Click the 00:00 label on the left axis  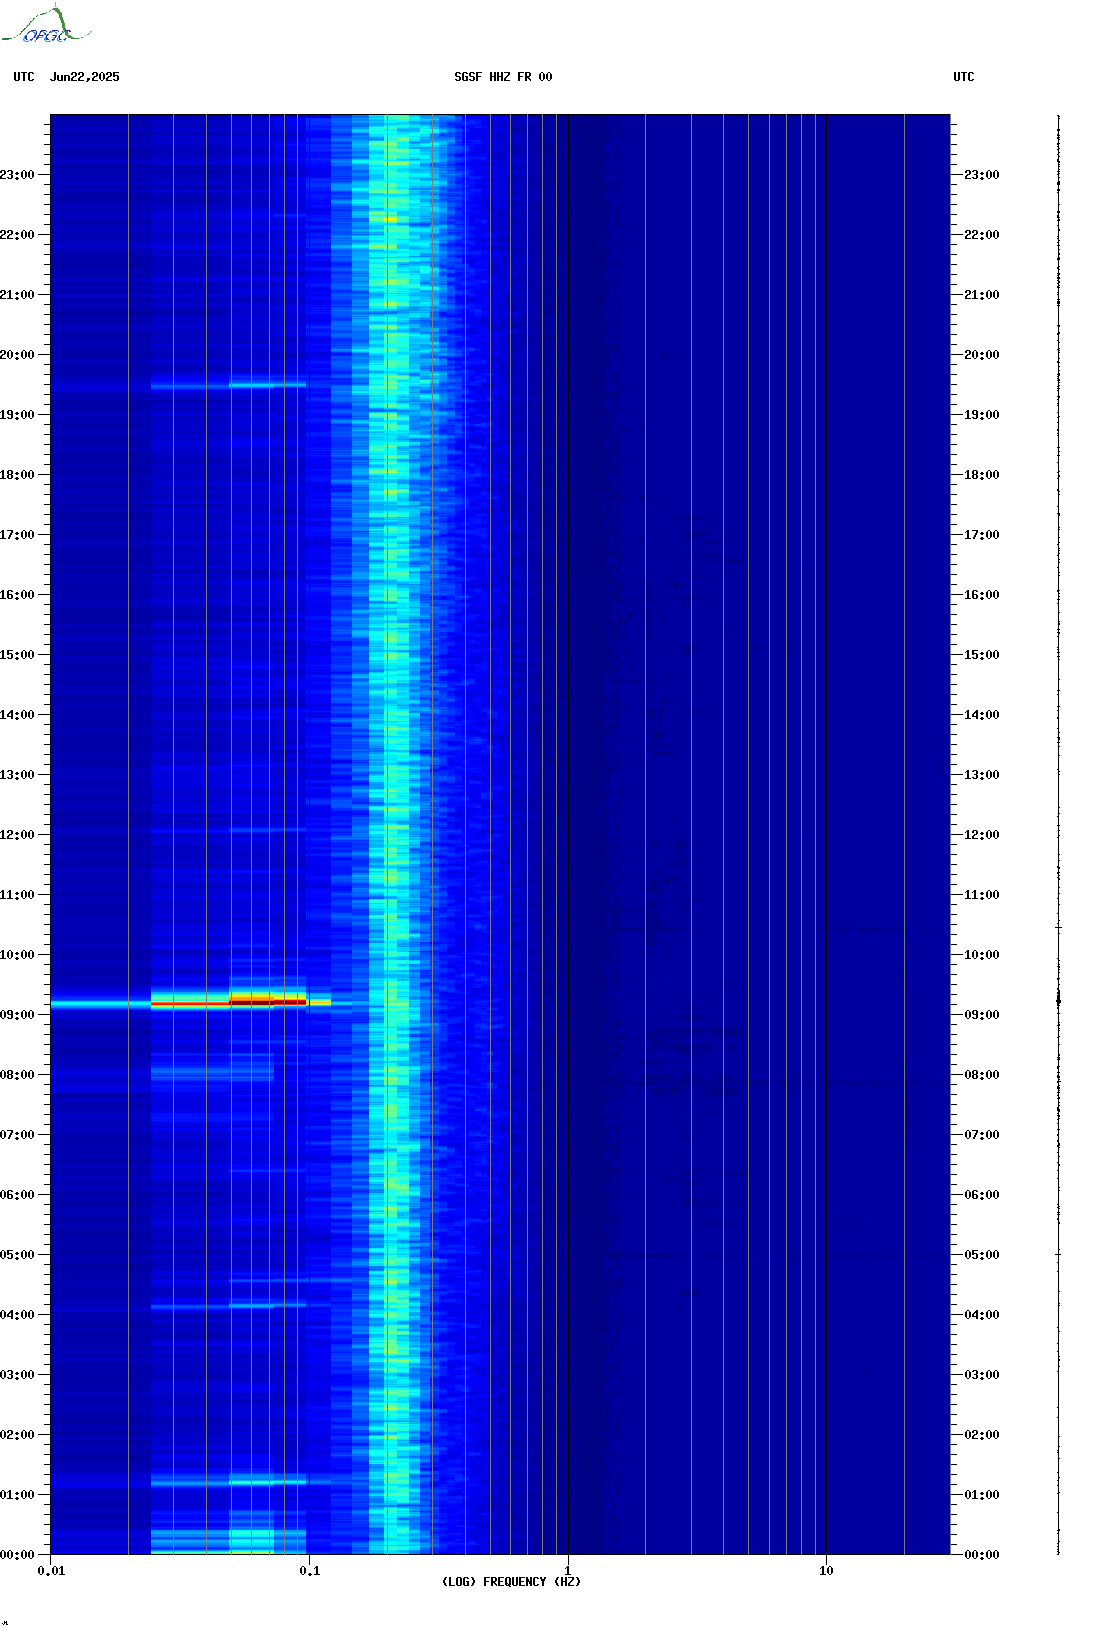17,1555
